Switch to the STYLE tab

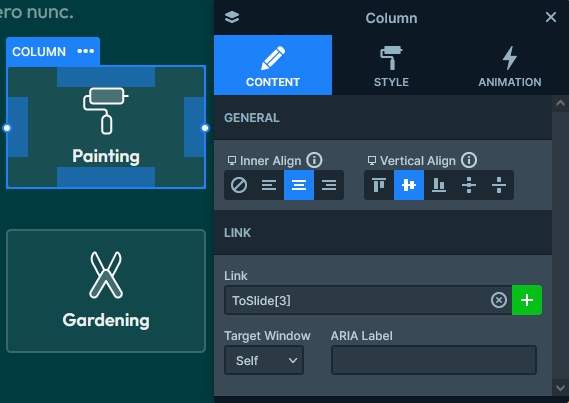click(x=391, y=65)
